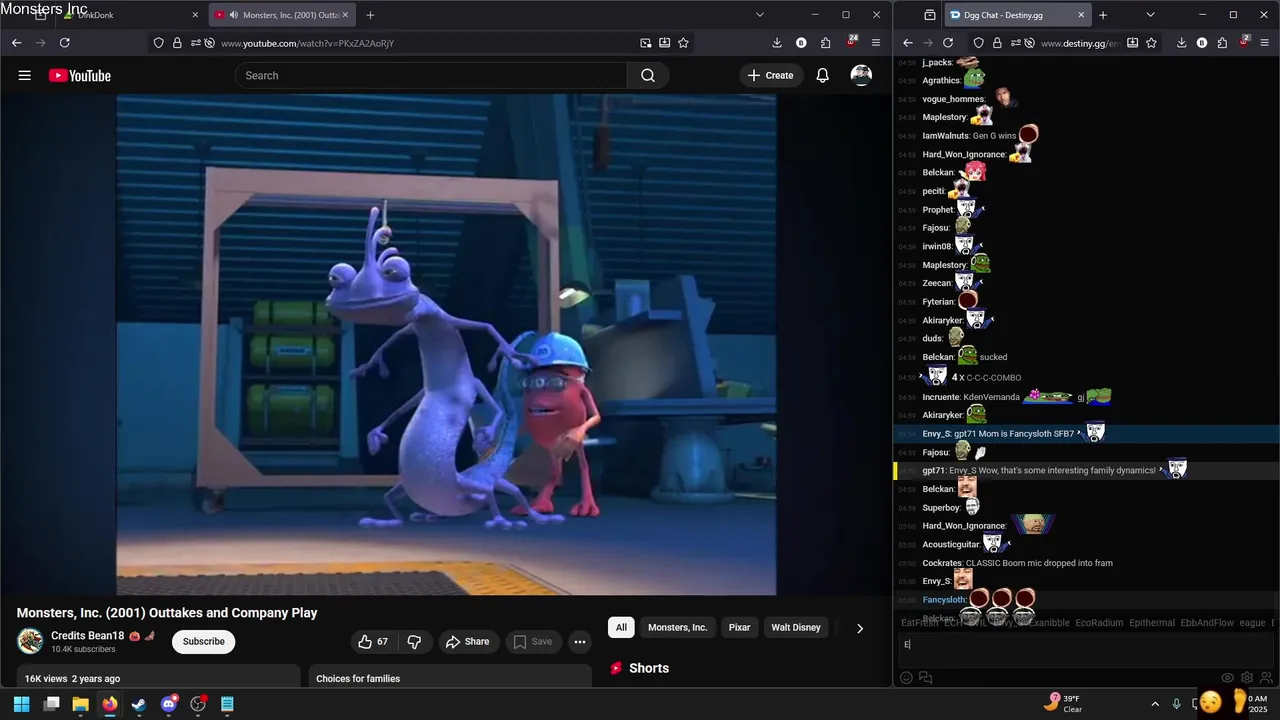Open File Explorer from taskbar
This screenshot has height=720, width=1280.
tap(80, 704)
